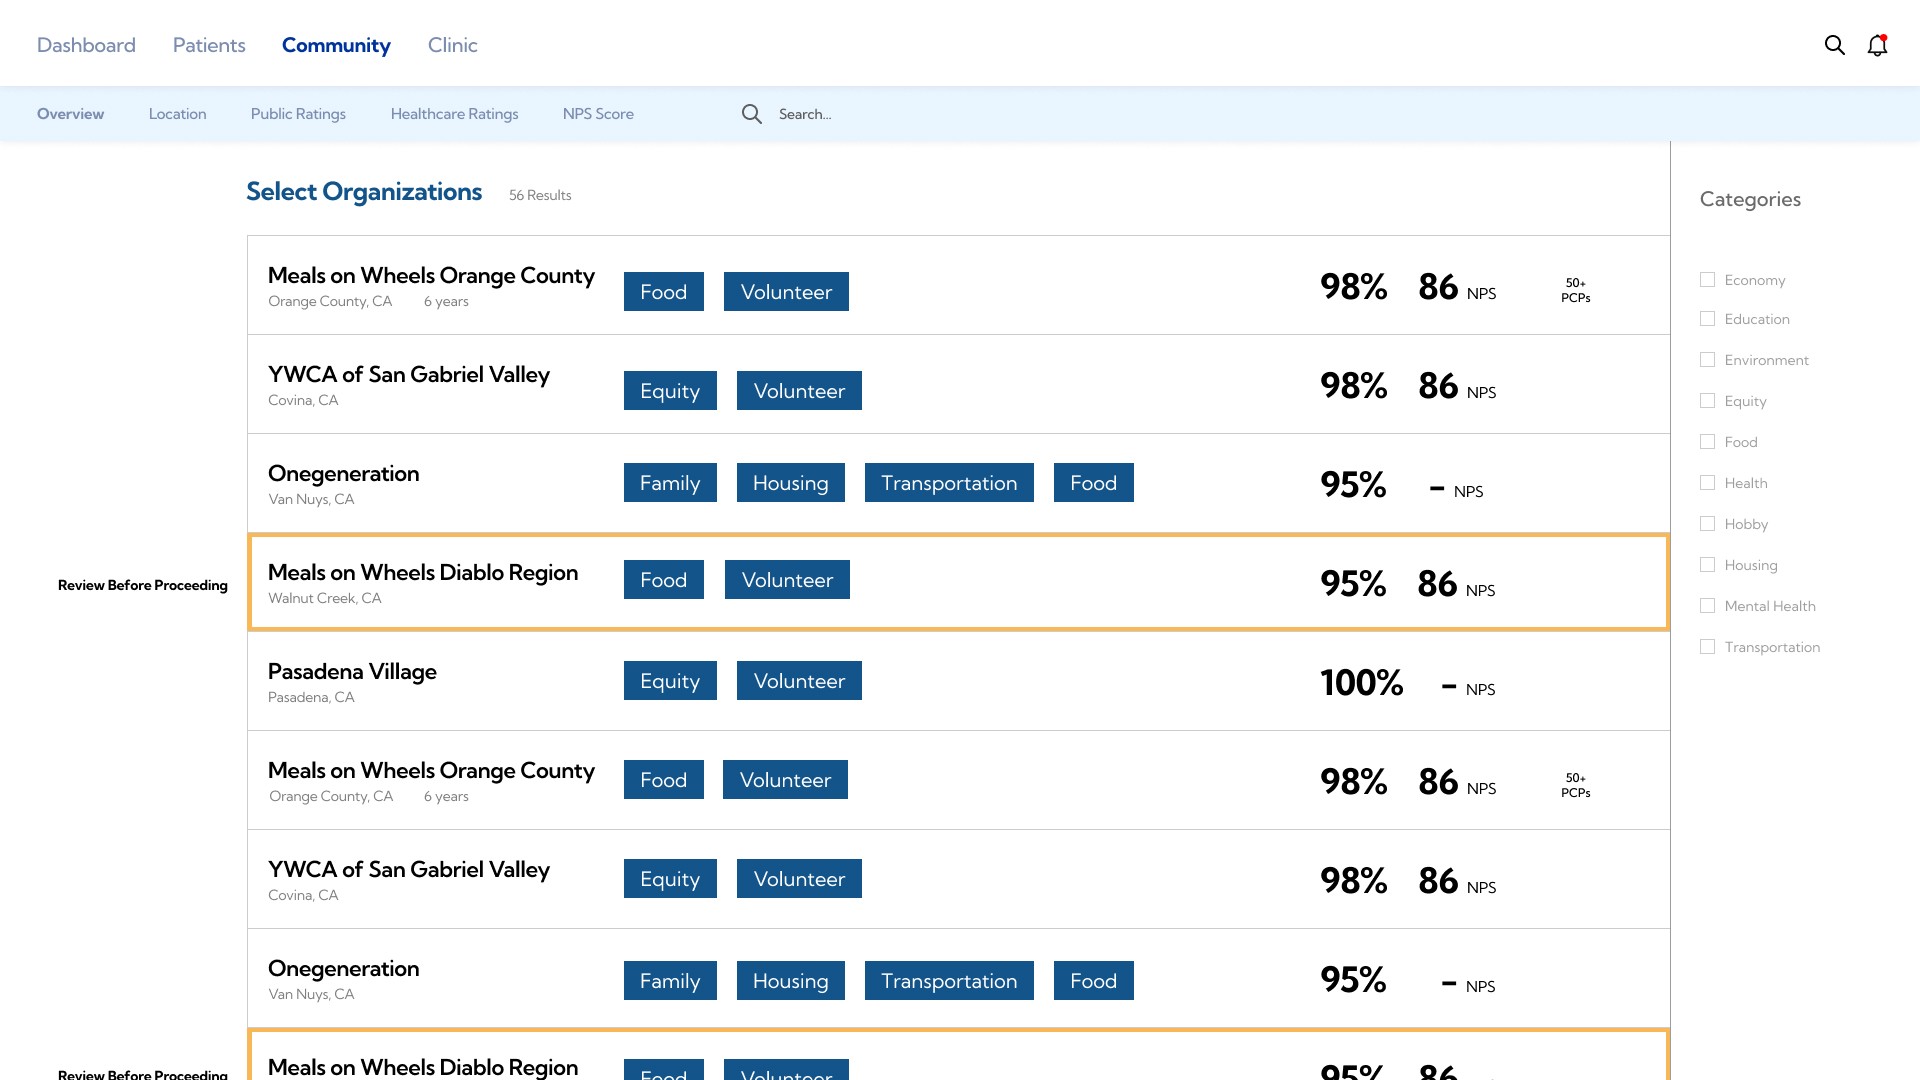
Task: Click the Transportation tag in the first Onegeneration row
Action: point(949,483)
